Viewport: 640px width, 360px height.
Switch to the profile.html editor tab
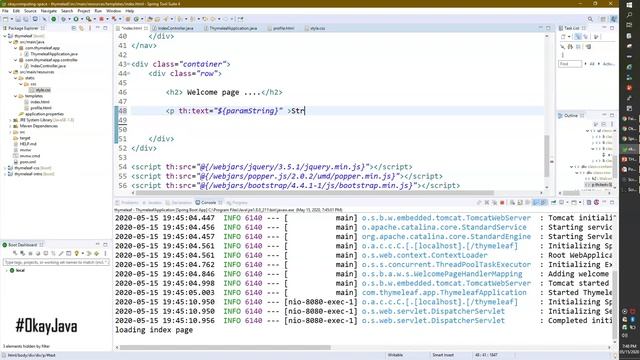[x=284, y=28]
